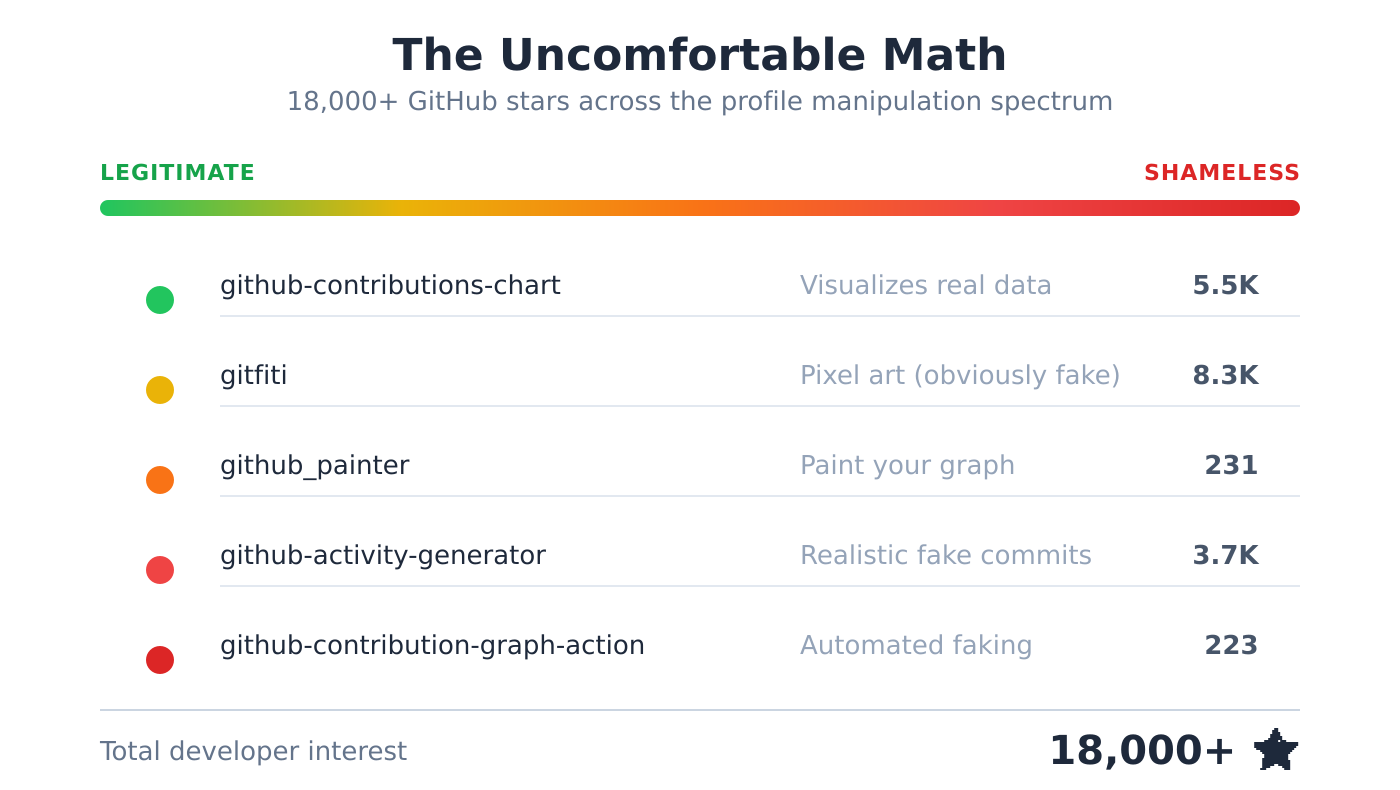
Task: Click the star icon next to 18,000+
Action: click(1275, 750)
